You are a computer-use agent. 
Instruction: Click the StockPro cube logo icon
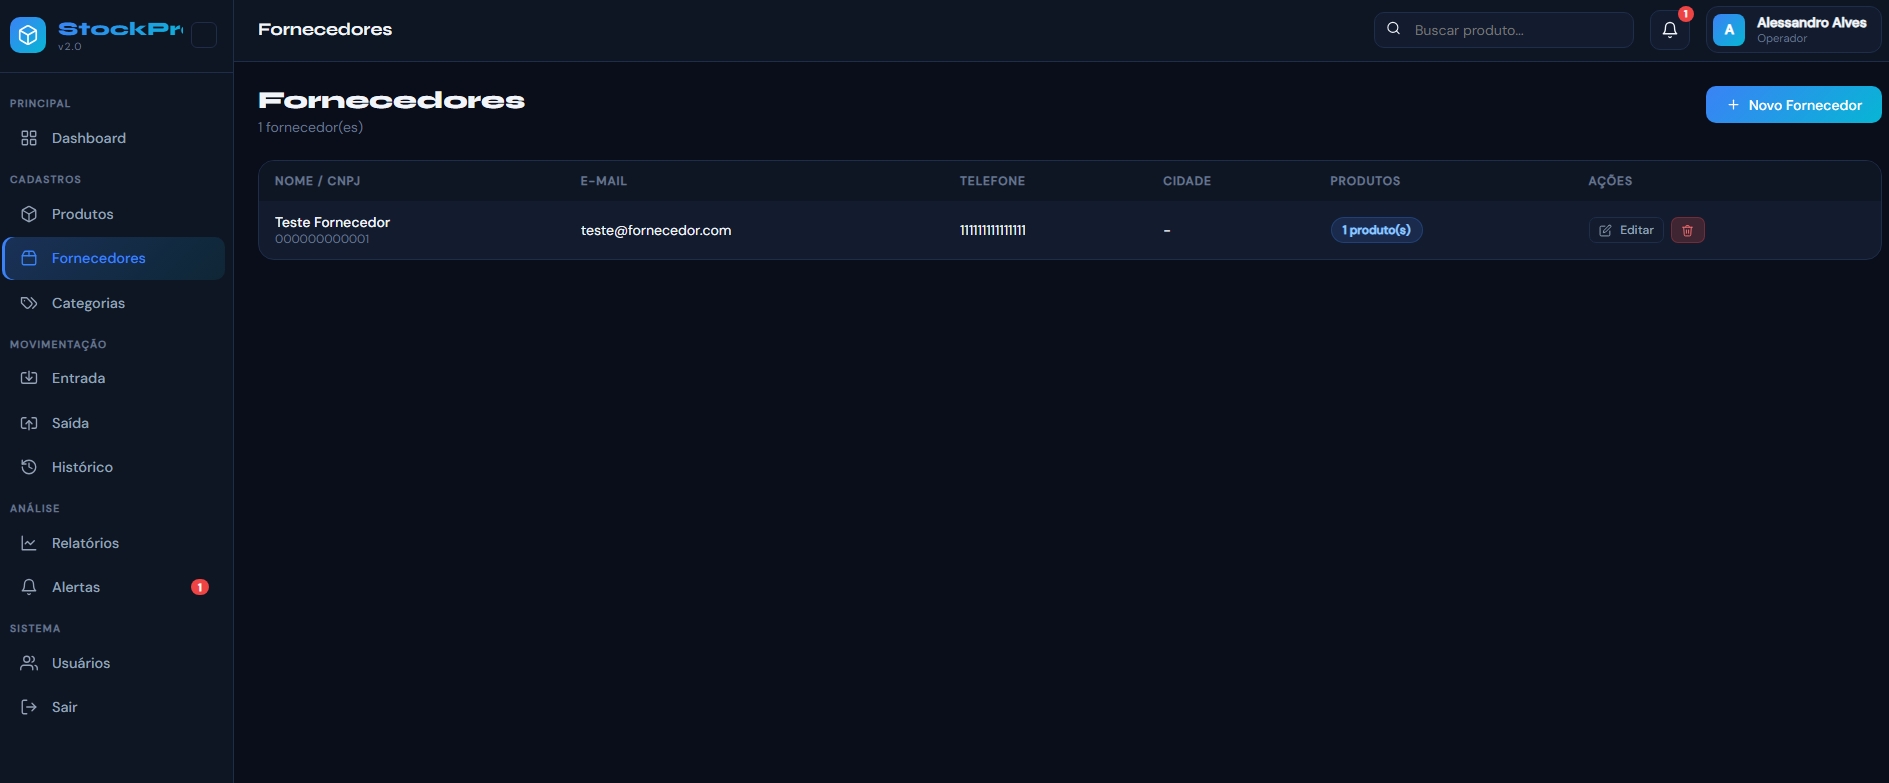(28, 35)
